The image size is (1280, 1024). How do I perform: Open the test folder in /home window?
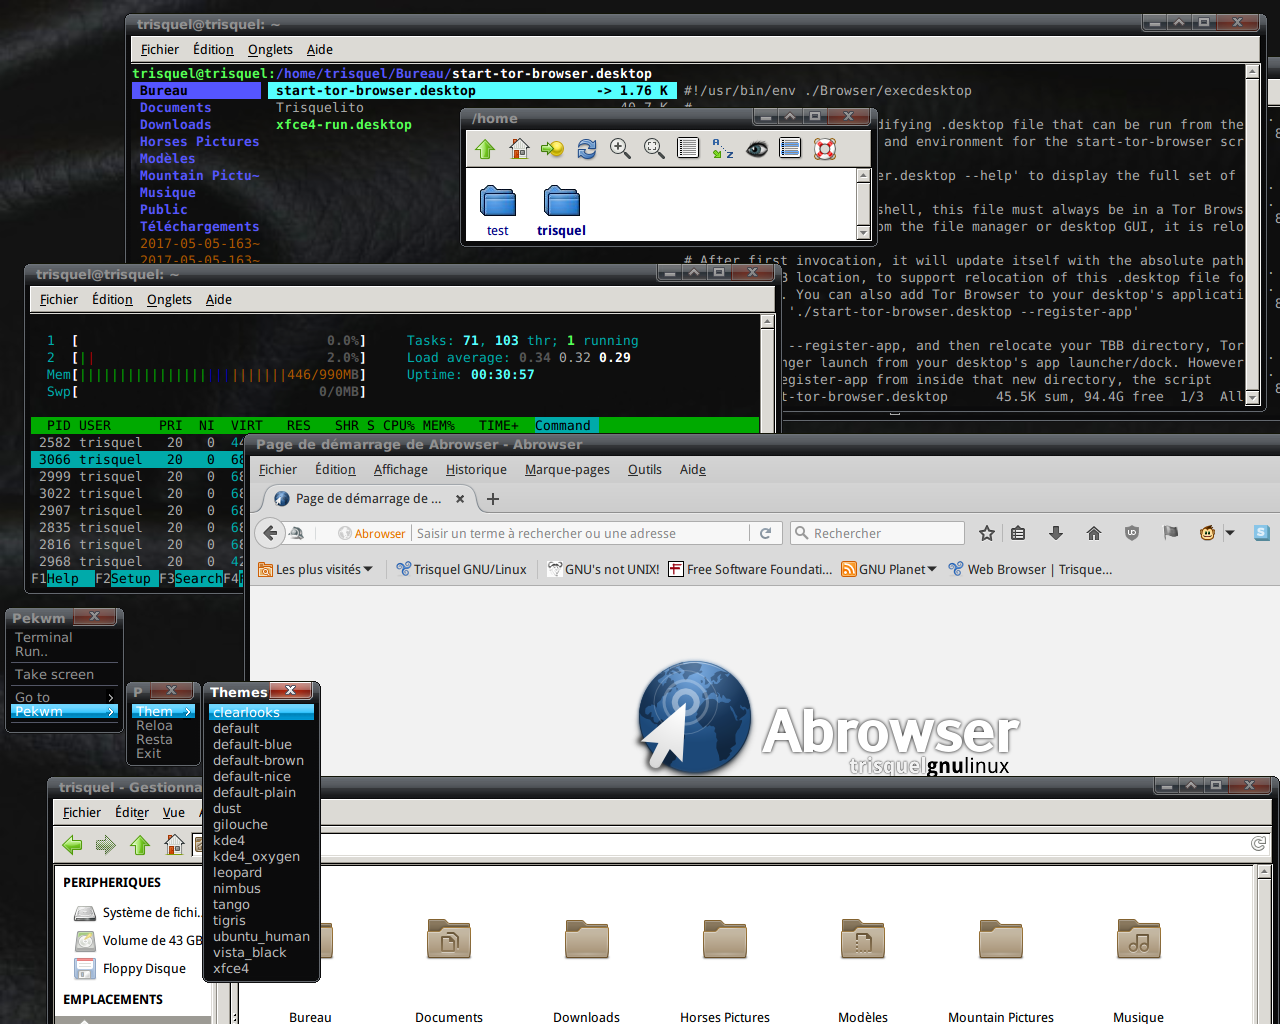tap(498, 210)
